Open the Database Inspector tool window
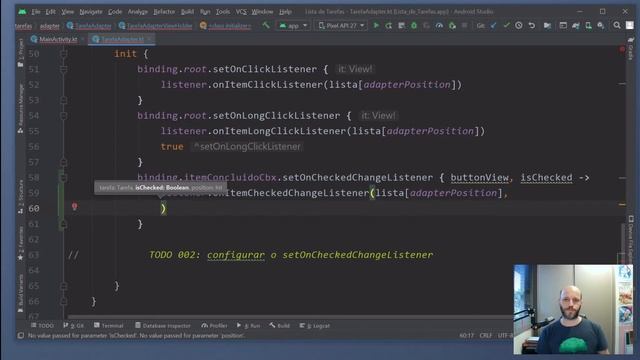640x360 pixels. click(x=163, y=326)
